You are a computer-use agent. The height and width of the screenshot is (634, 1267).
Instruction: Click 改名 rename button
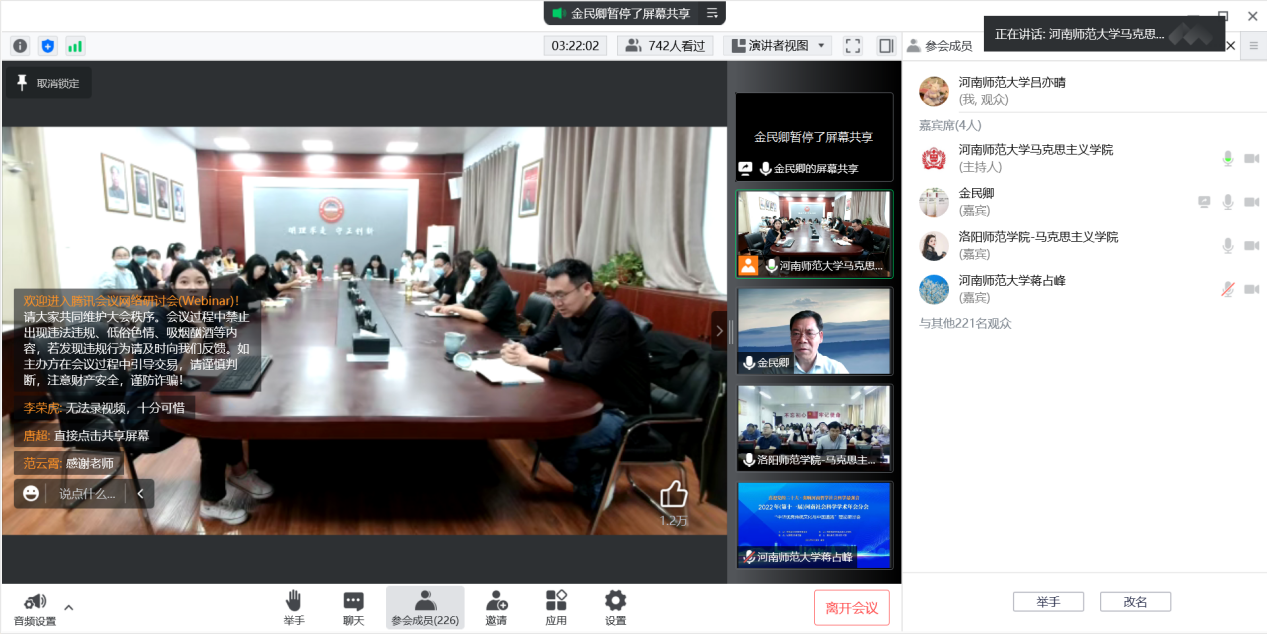tap(1135, 602)
